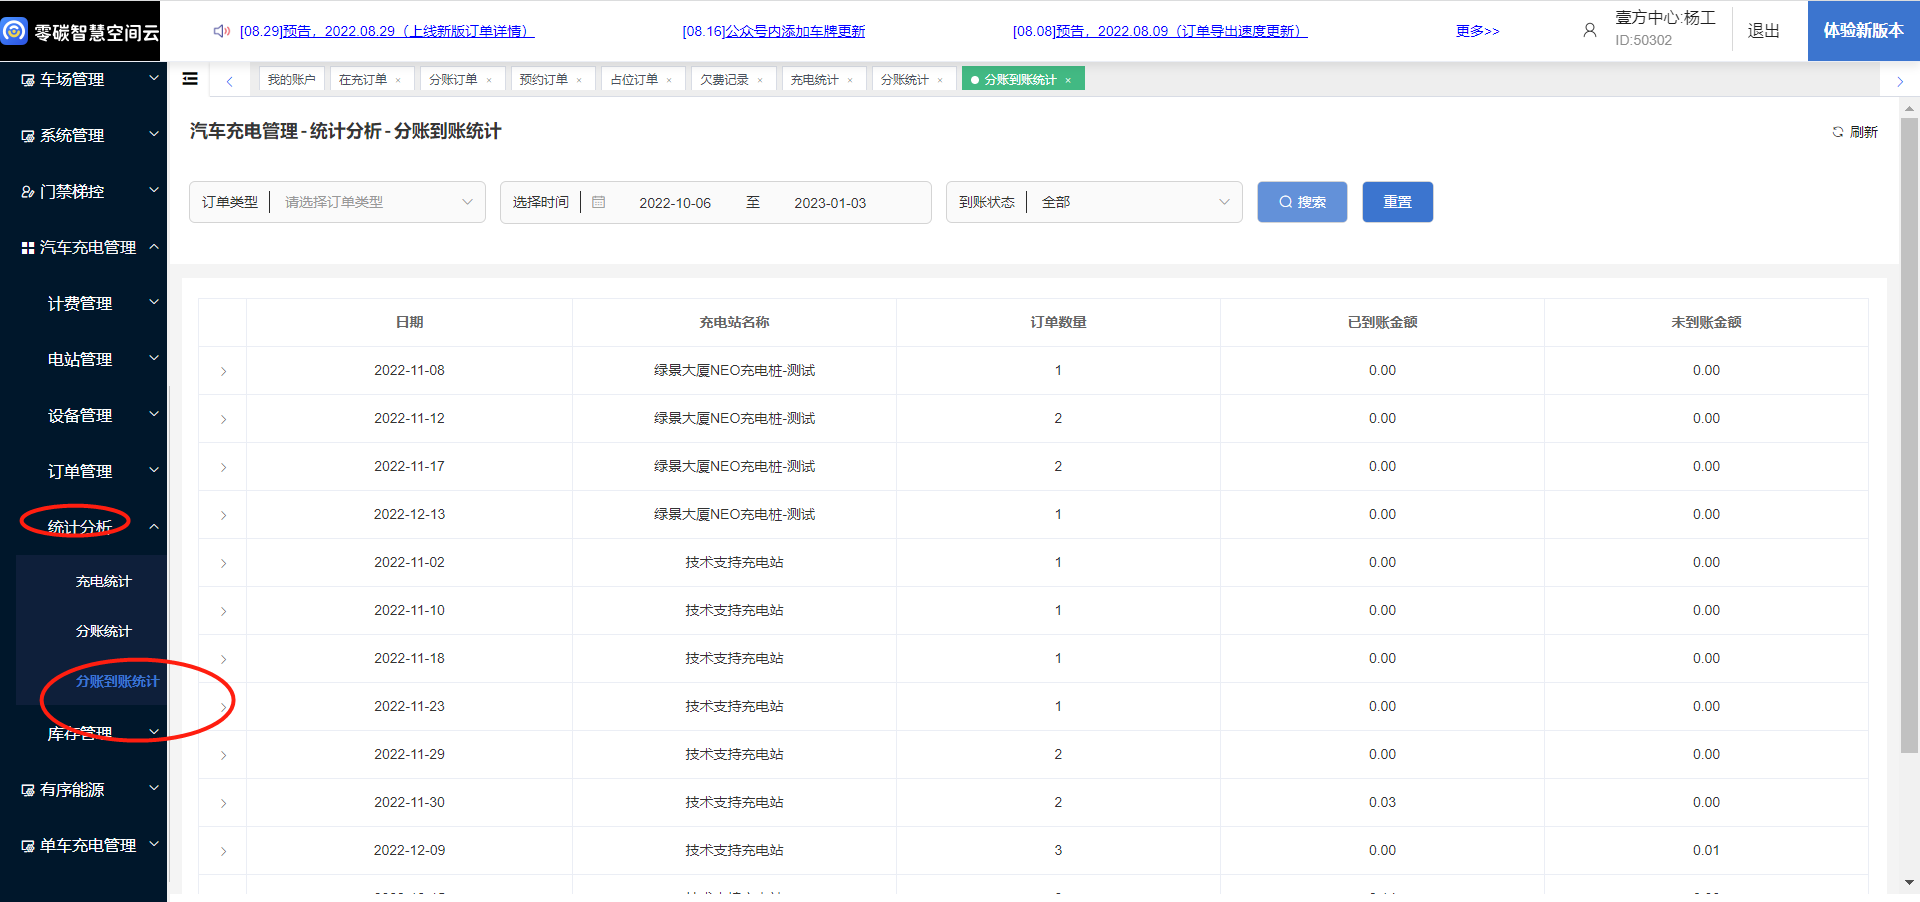Click the 搜索 search button
The image size is (1920, 902).
[1302, 202]
